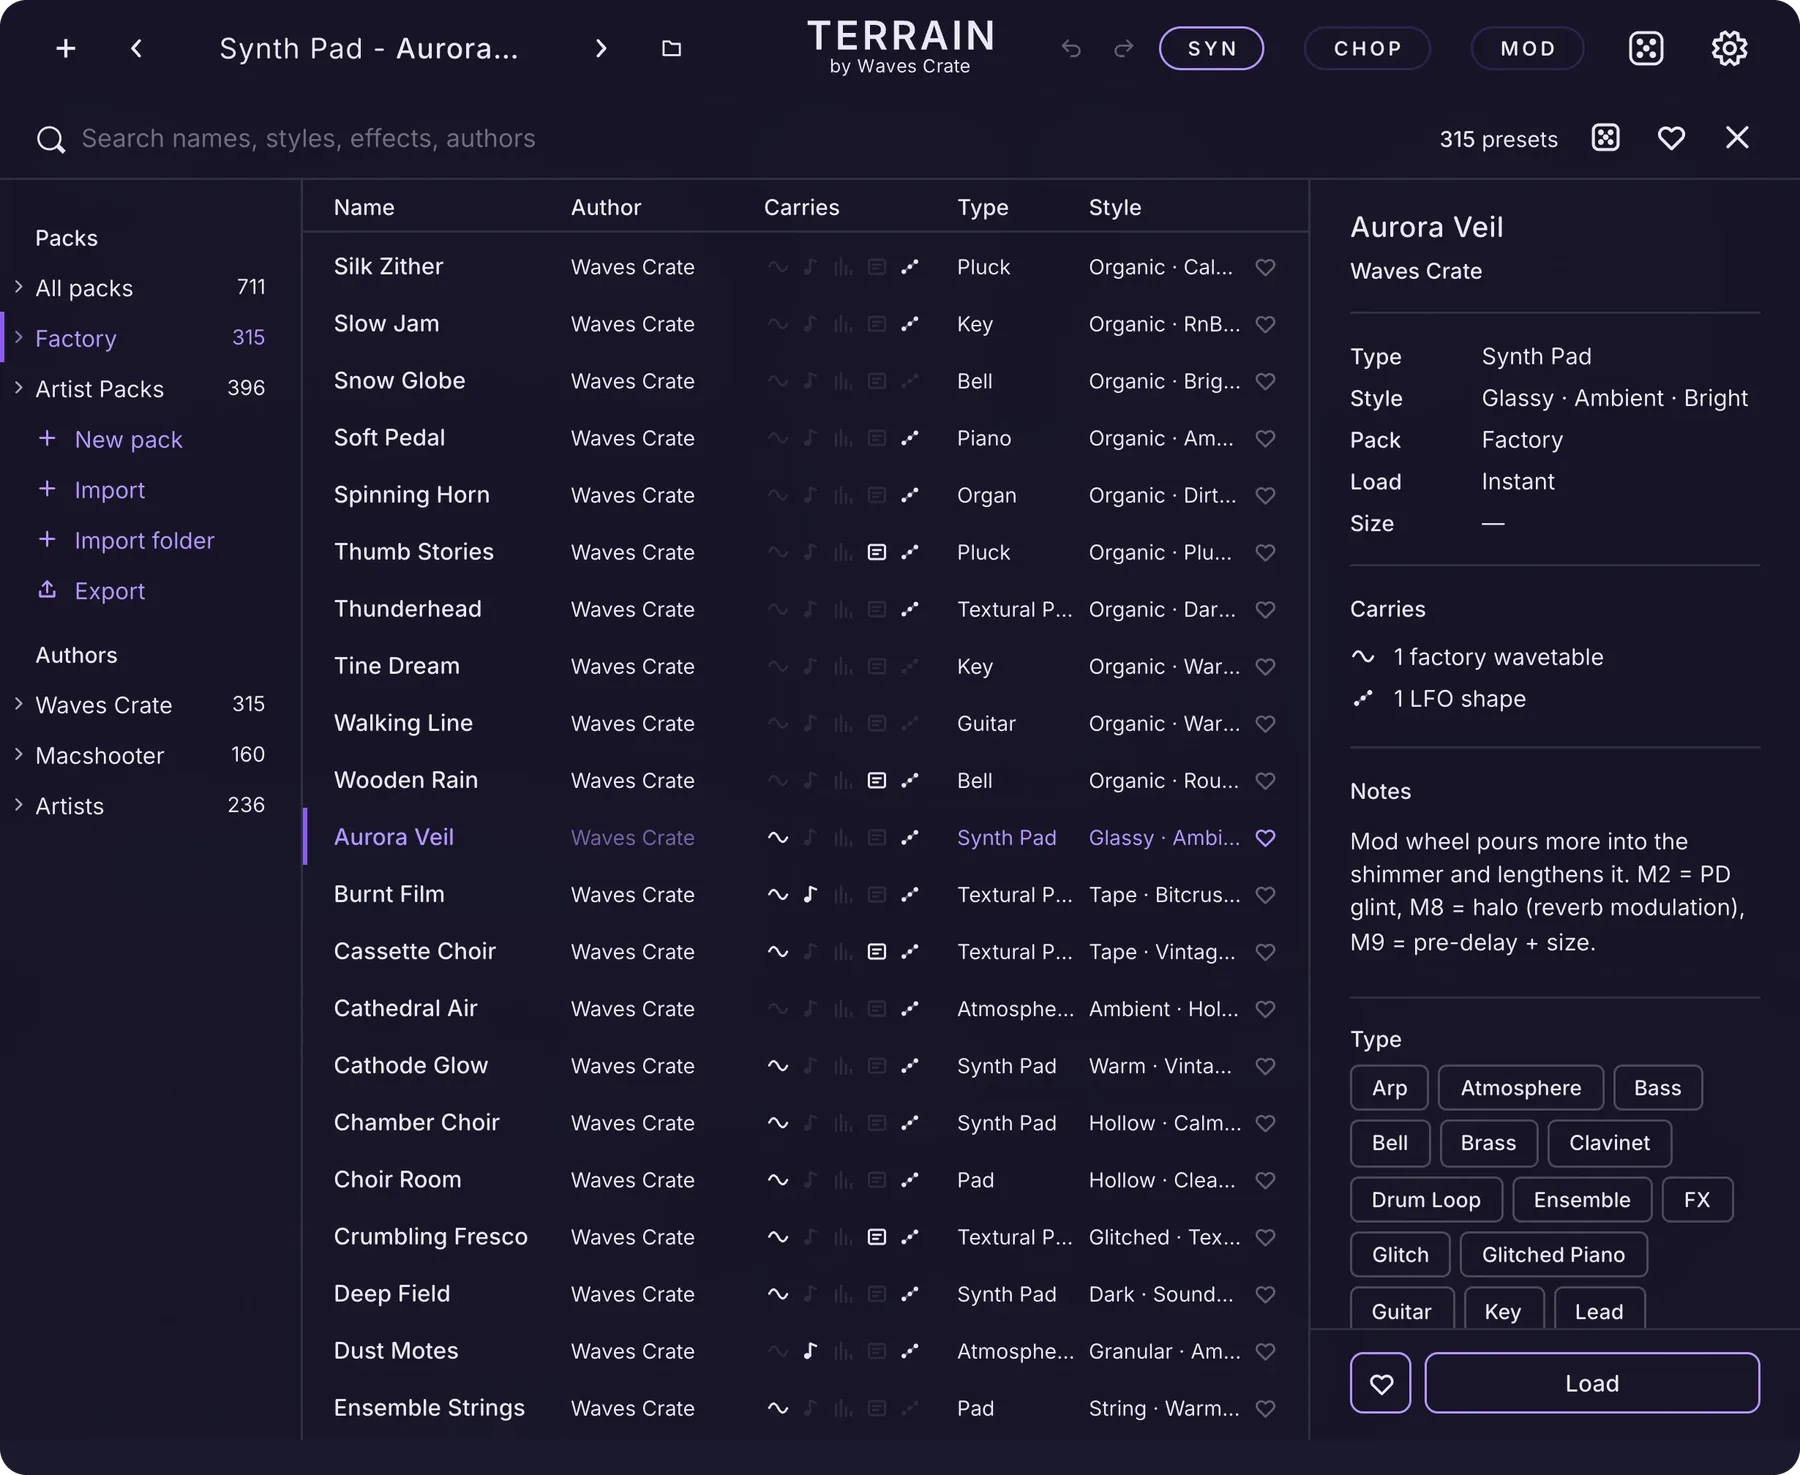Viewport: 1800px width, 1475px height.
Task: Filter favorites with heart icon in search bar
Action: 1671,138
